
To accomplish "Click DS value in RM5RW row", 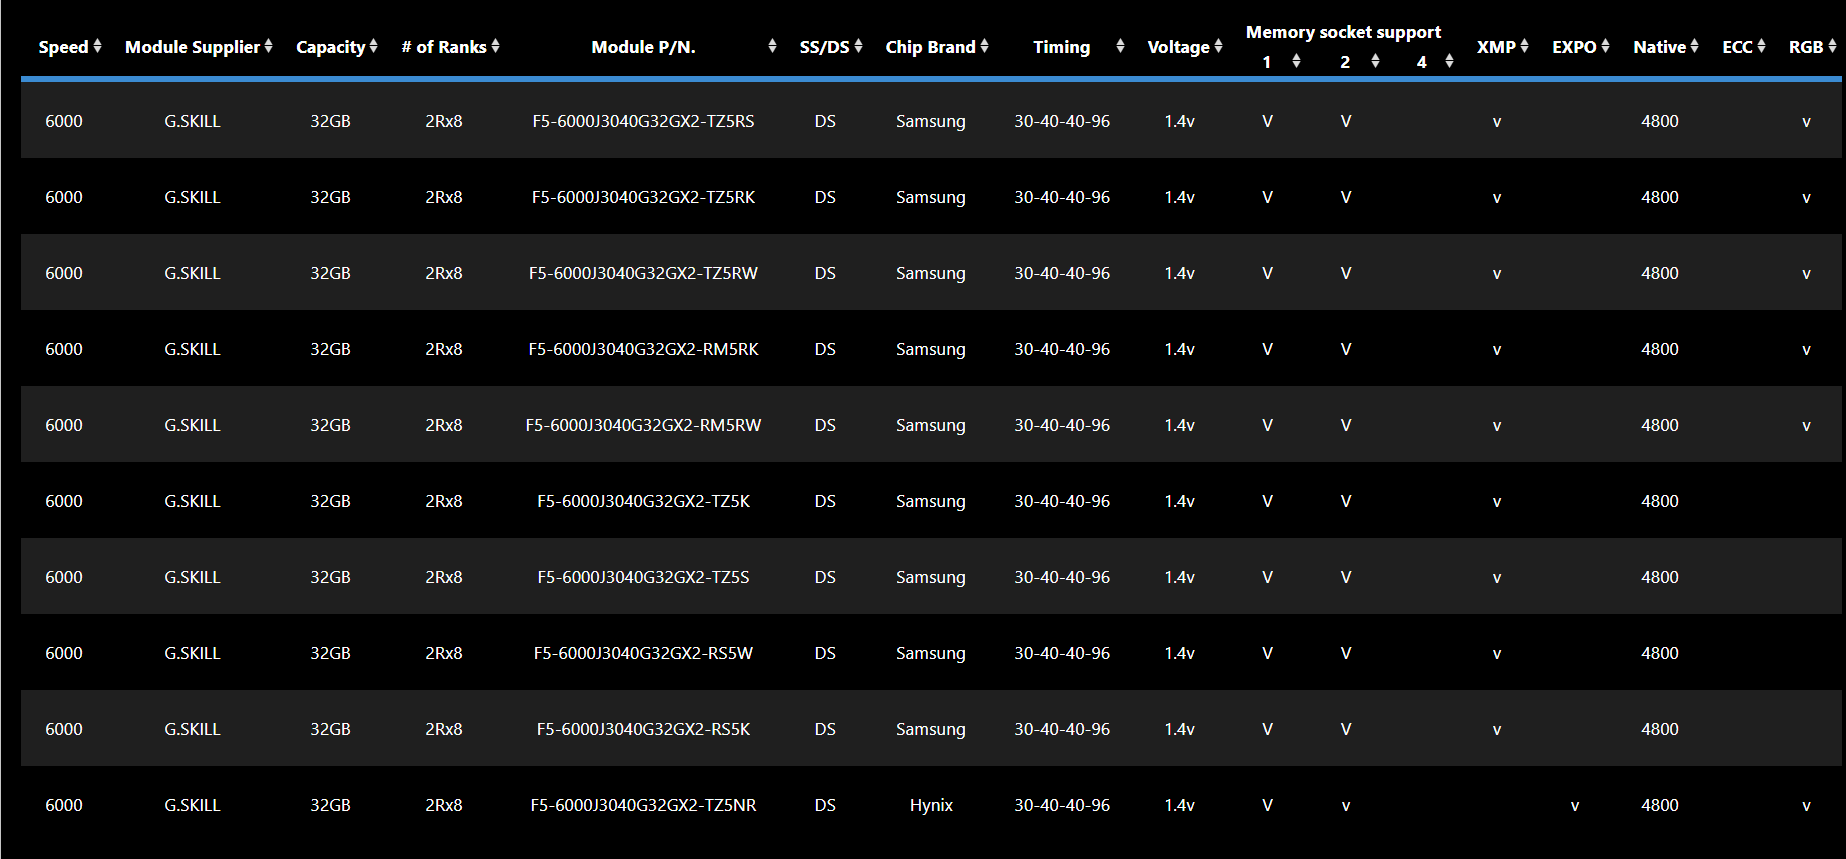I will (x=825, y=425).
